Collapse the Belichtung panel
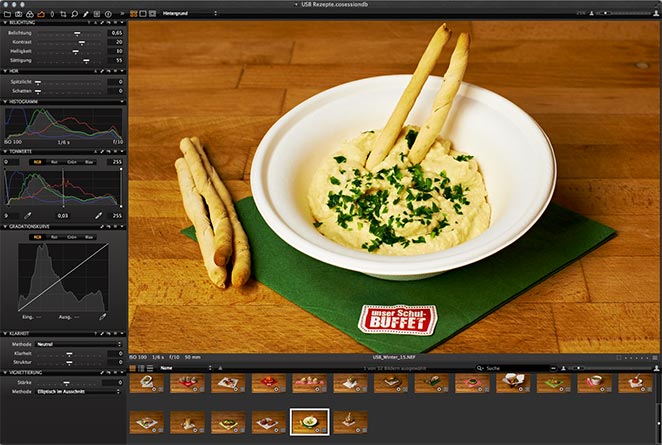The image size is (662, 445). click(4, 22)
